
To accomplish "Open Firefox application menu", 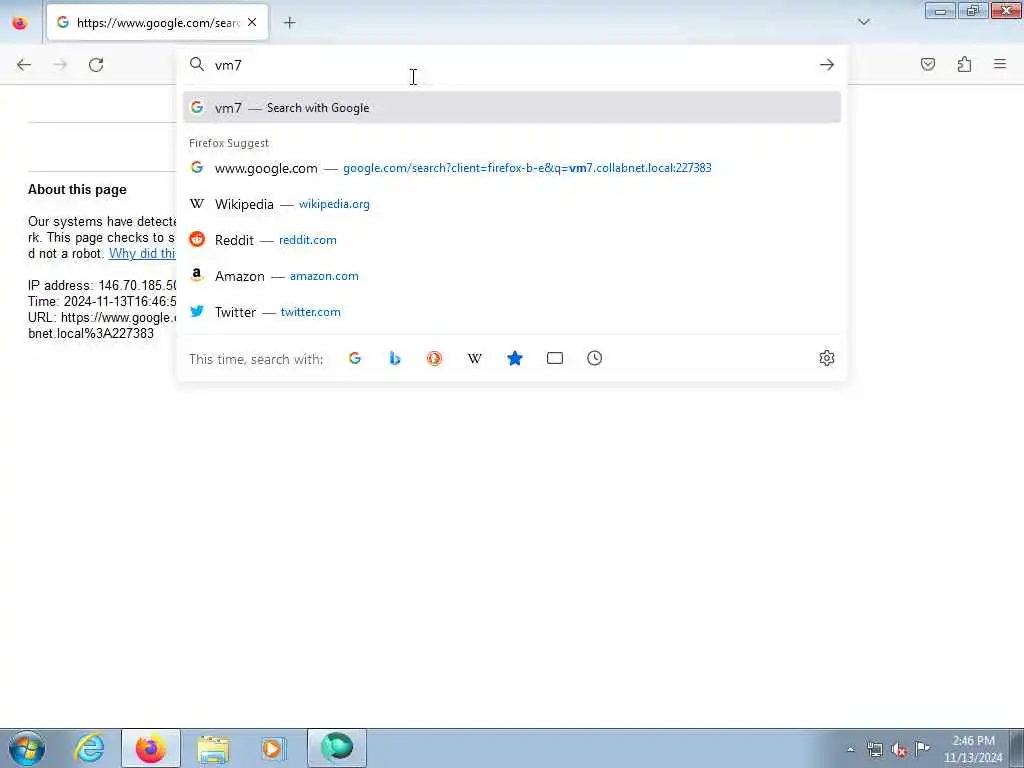I will click(1000, 64).
